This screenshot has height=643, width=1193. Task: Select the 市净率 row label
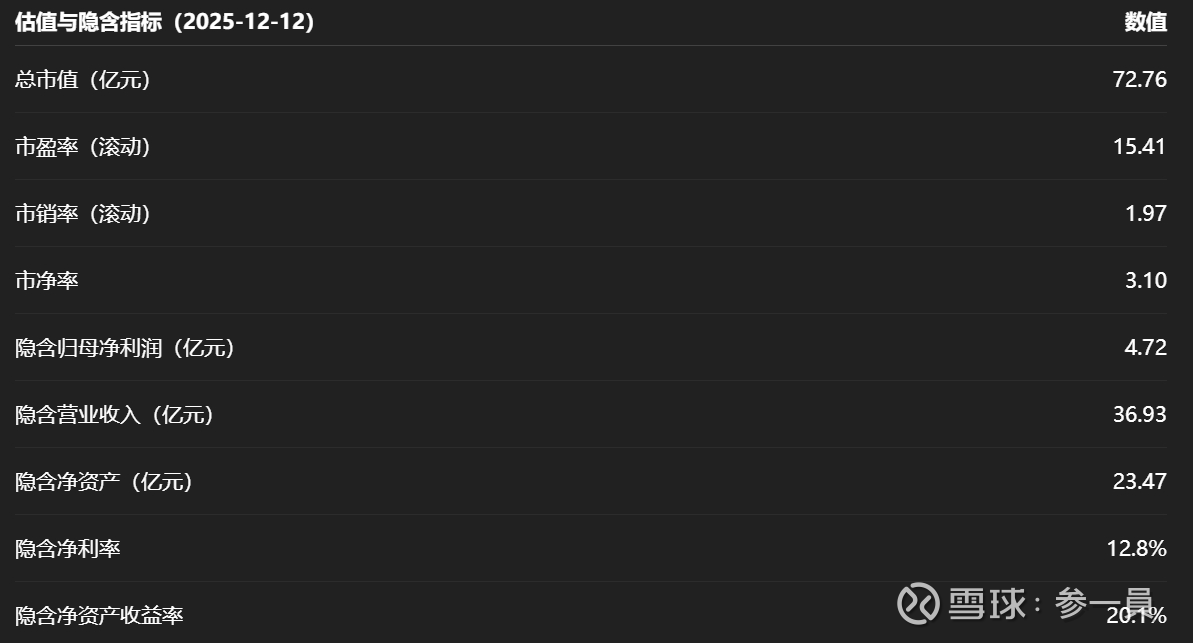[47, 281]
